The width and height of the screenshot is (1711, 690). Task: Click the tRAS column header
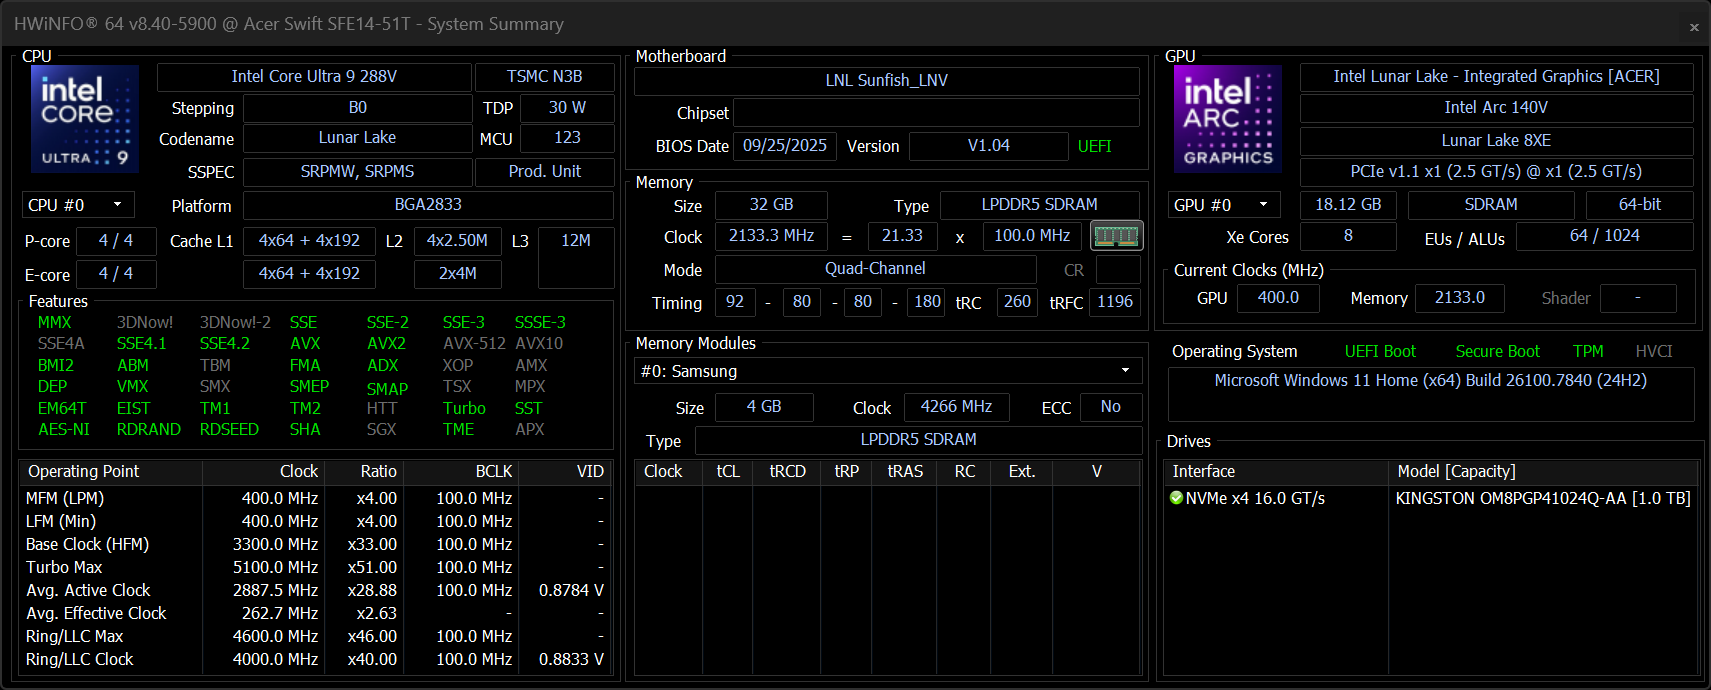905,472
